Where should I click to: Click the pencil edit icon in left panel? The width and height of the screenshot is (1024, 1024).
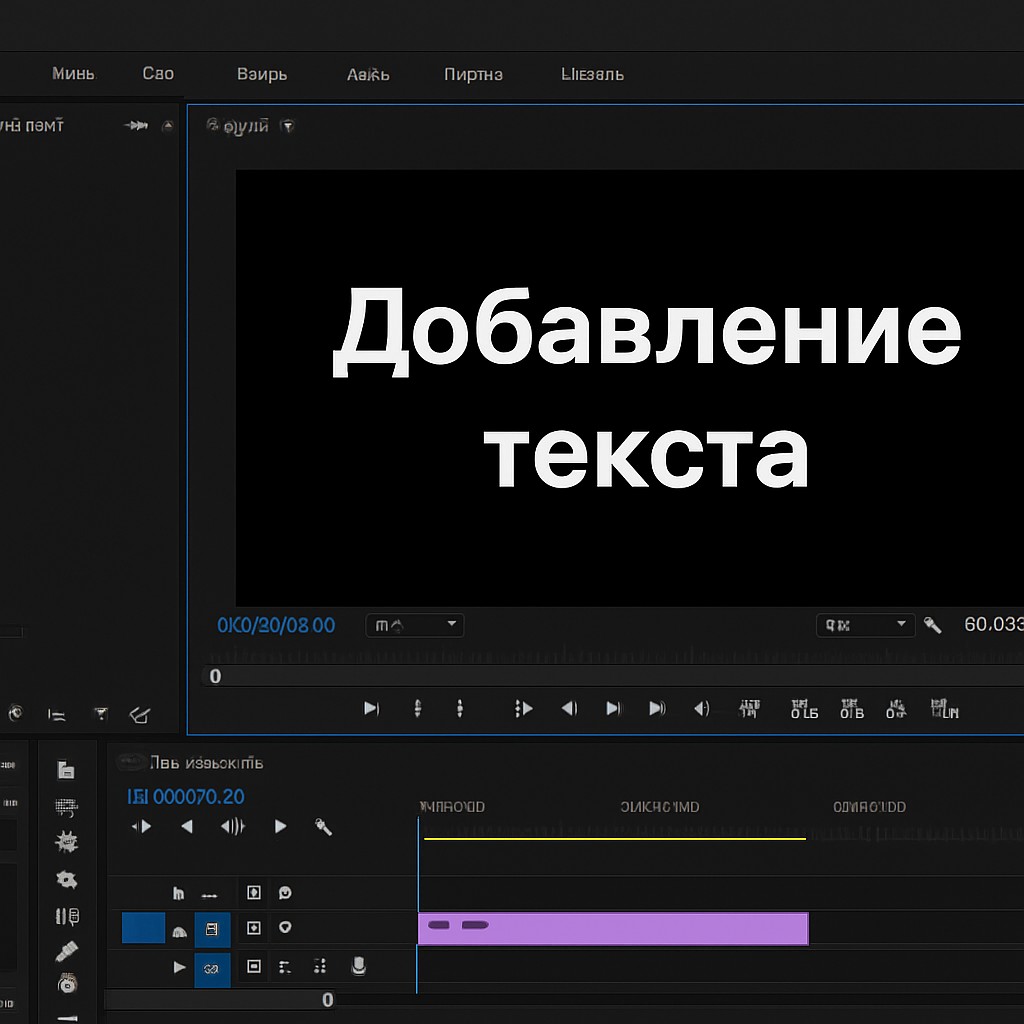[140, 714]
